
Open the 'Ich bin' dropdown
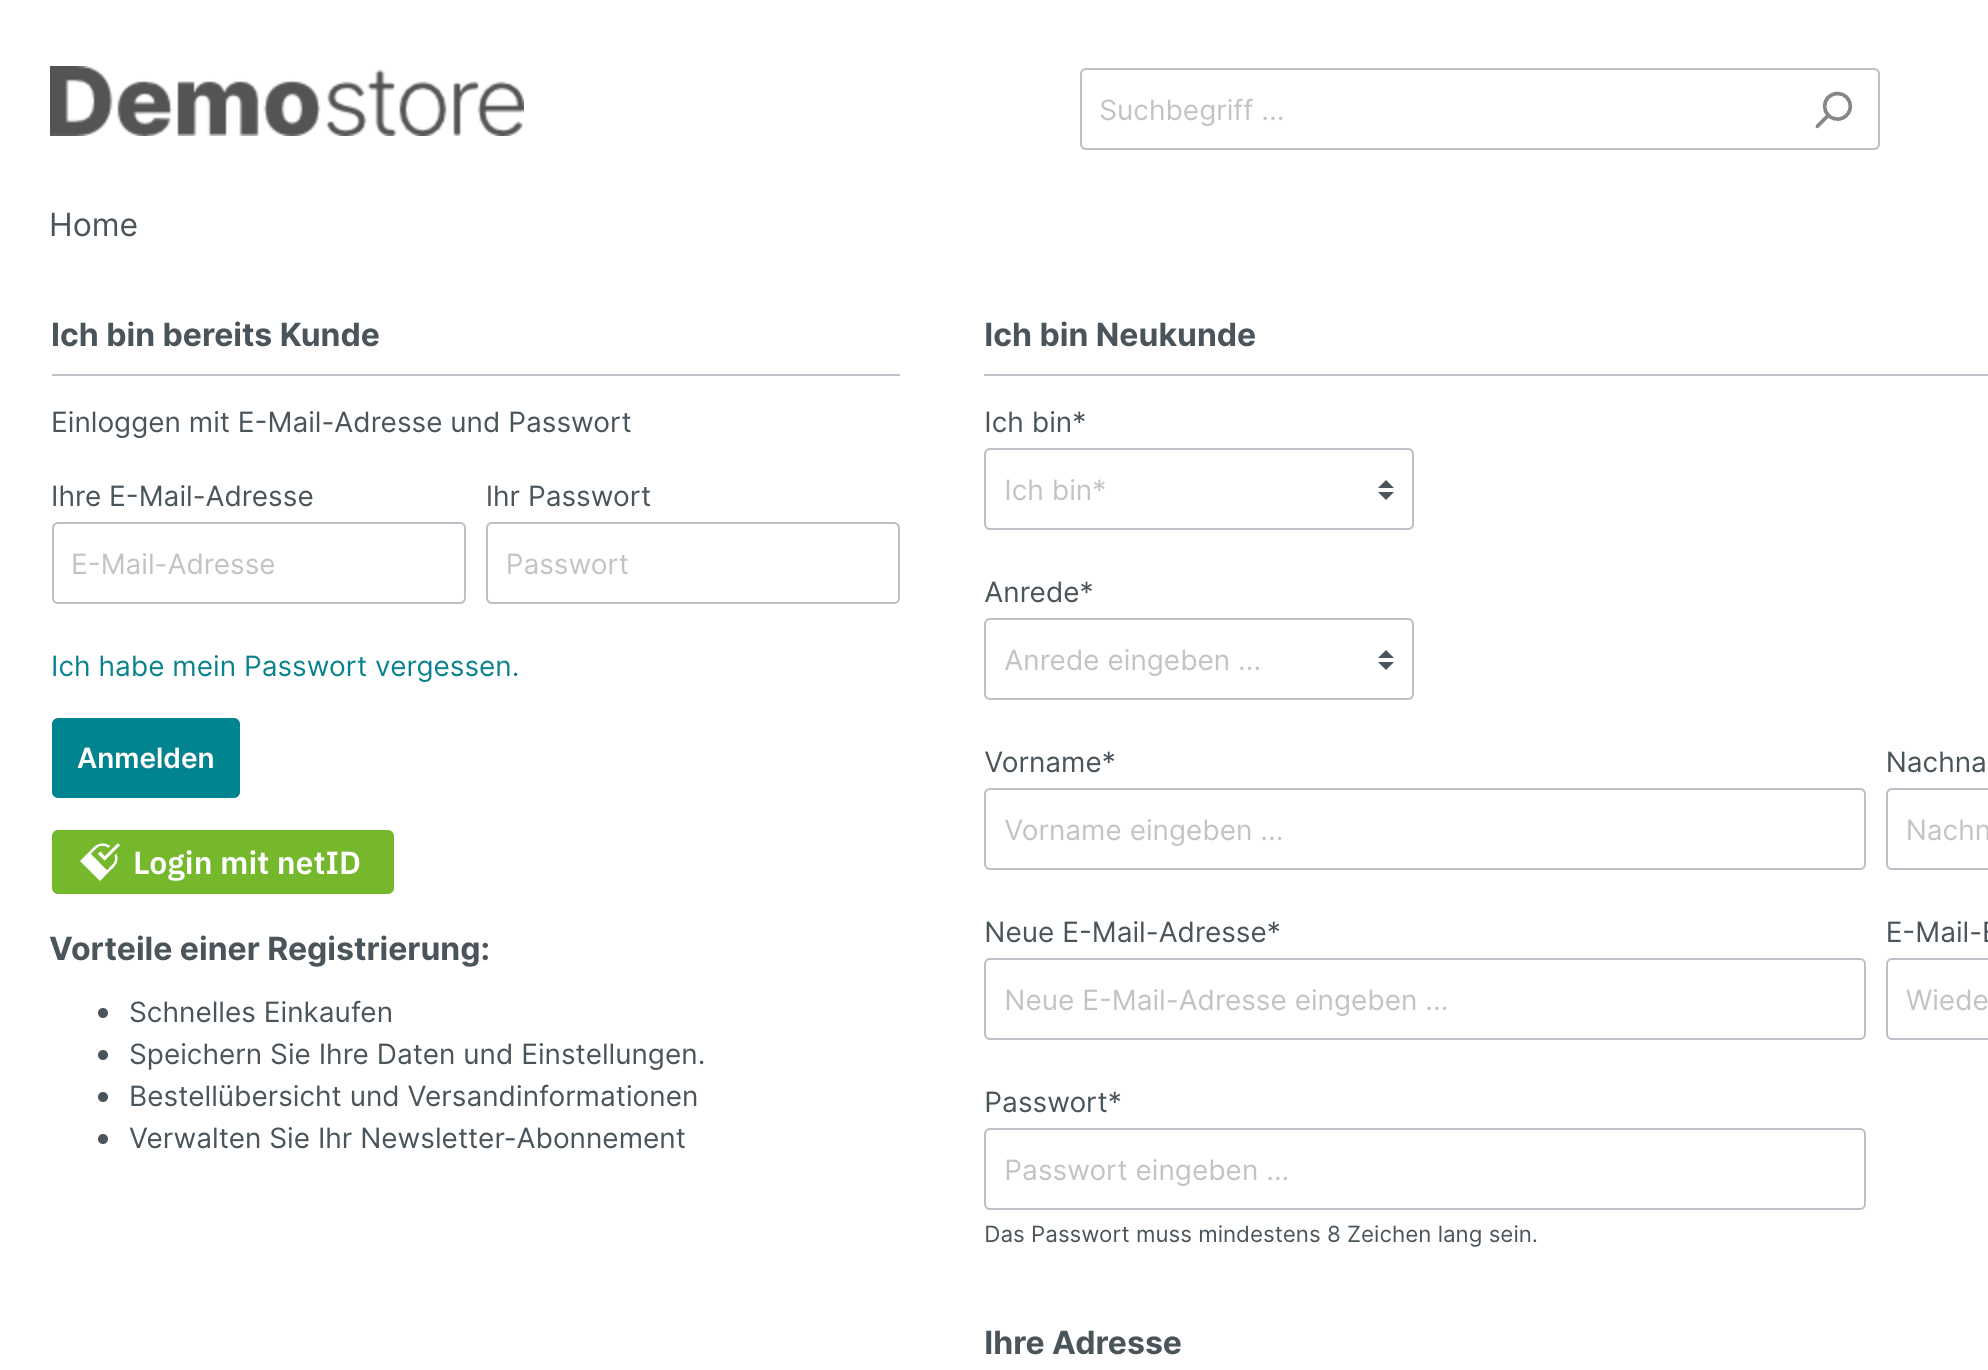(x=1198, y=489)
